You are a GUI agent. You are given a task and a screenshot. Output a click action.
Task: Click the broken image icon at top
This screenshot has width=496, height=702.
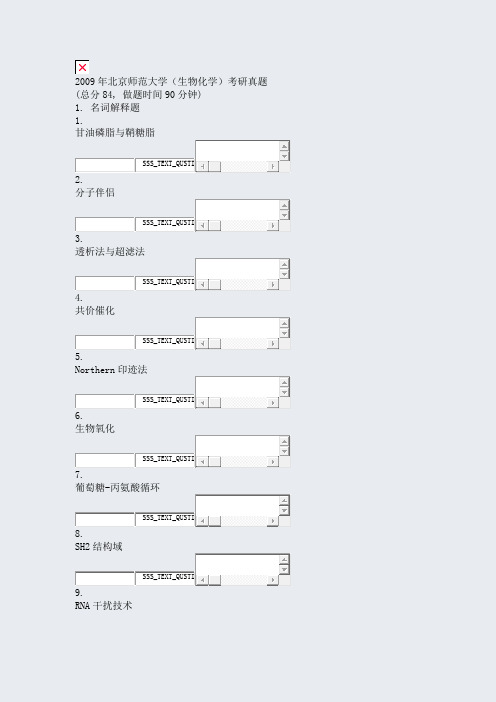[x=82, y=67]
